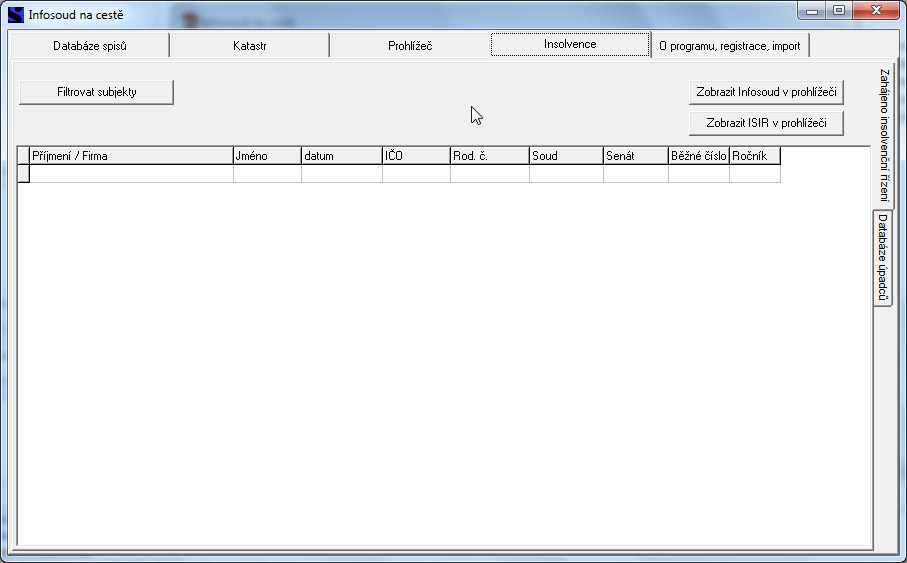Select the Insolvence tab
Screen dimensions: 907x563
point(570,44)
